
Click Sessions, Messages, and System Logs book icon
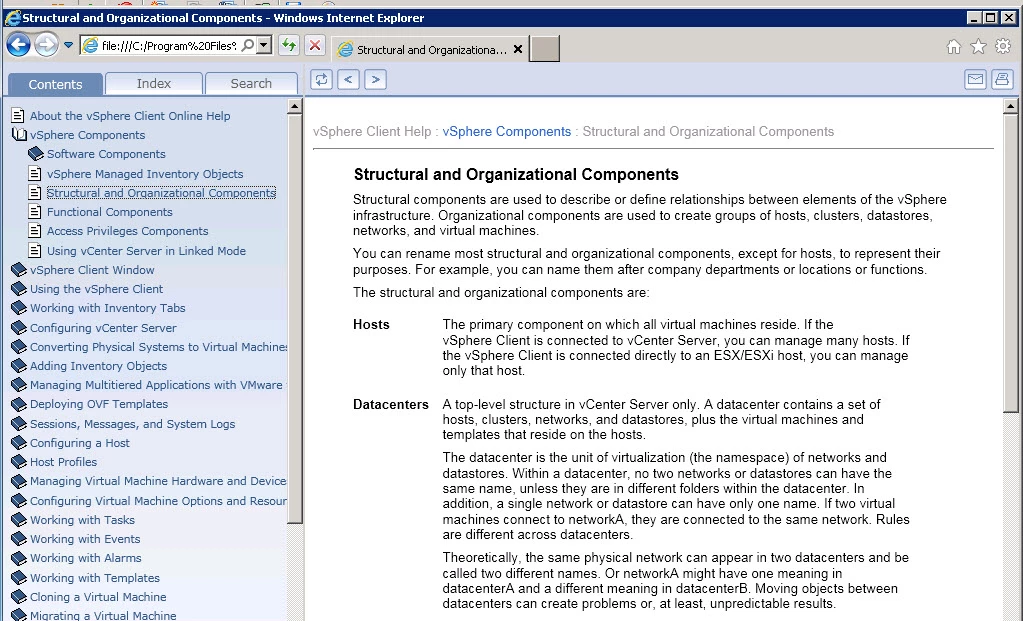[19, 423]
